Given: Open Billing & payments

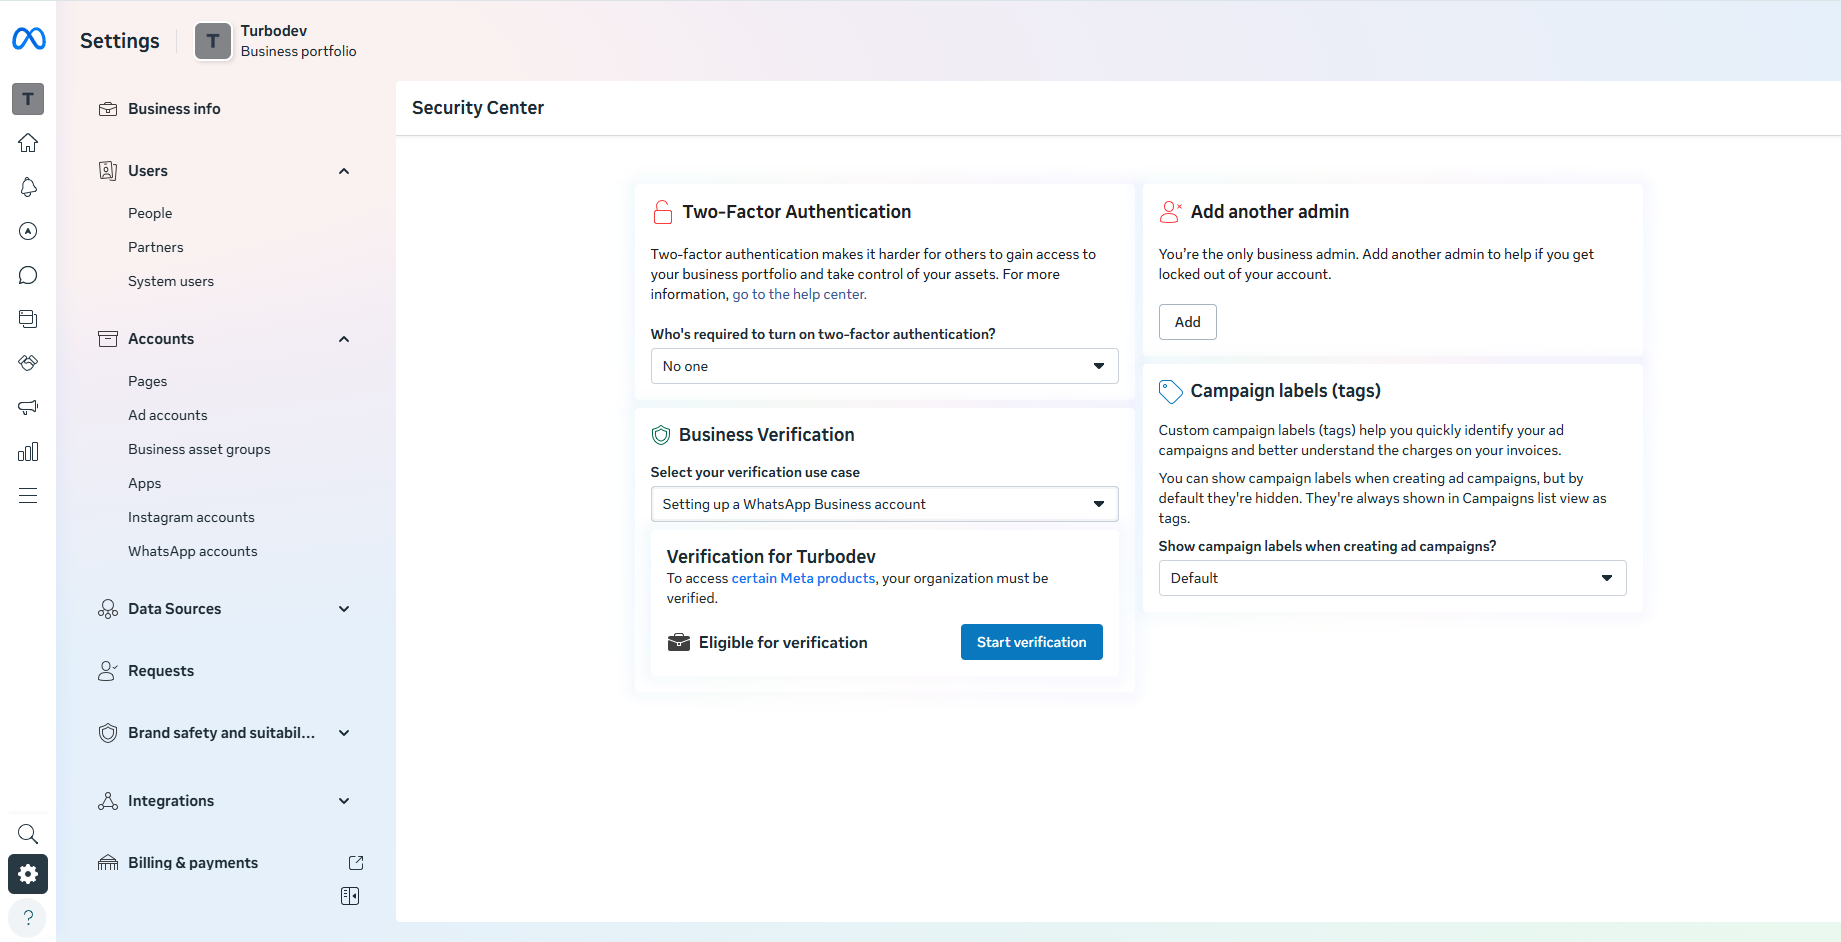Looking at the screenshot, I should click(x=193, y=863).
